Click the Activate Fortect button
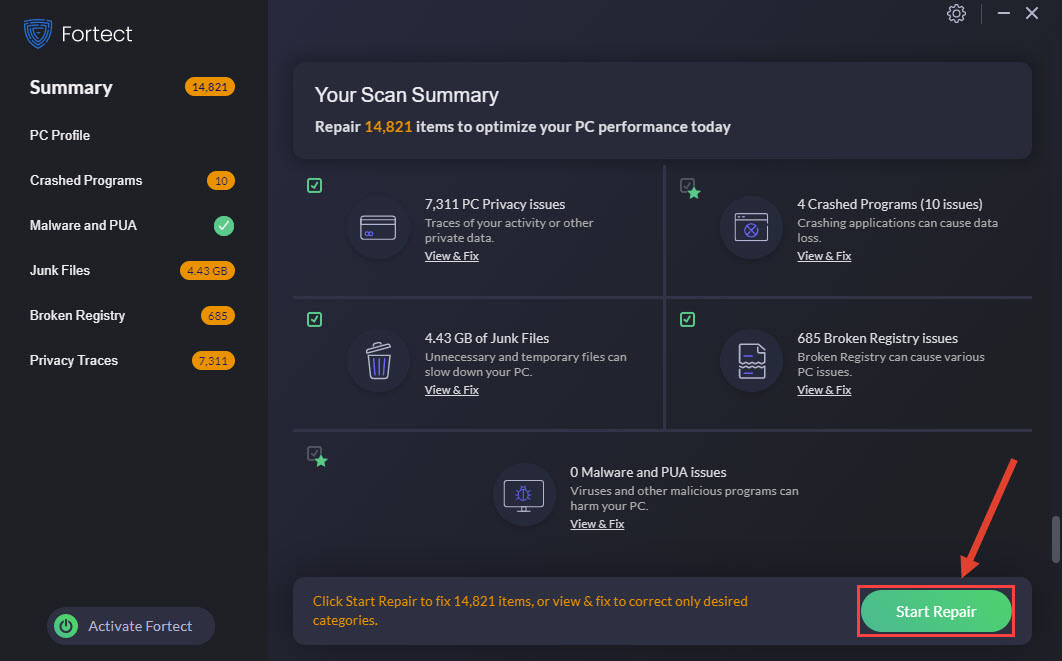Screen dimensions: 1062x661 tap(131, 626)
